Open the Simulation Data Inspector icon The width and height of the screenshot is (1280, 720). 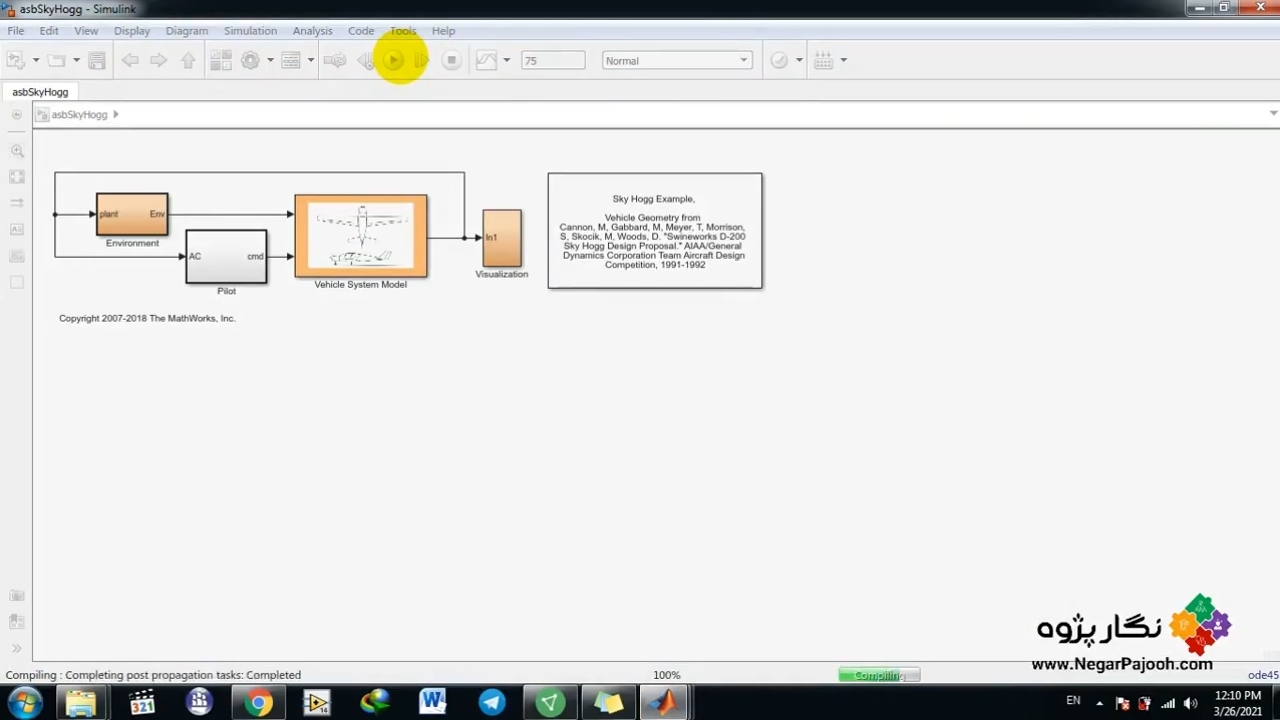click(x=486, y=61)
